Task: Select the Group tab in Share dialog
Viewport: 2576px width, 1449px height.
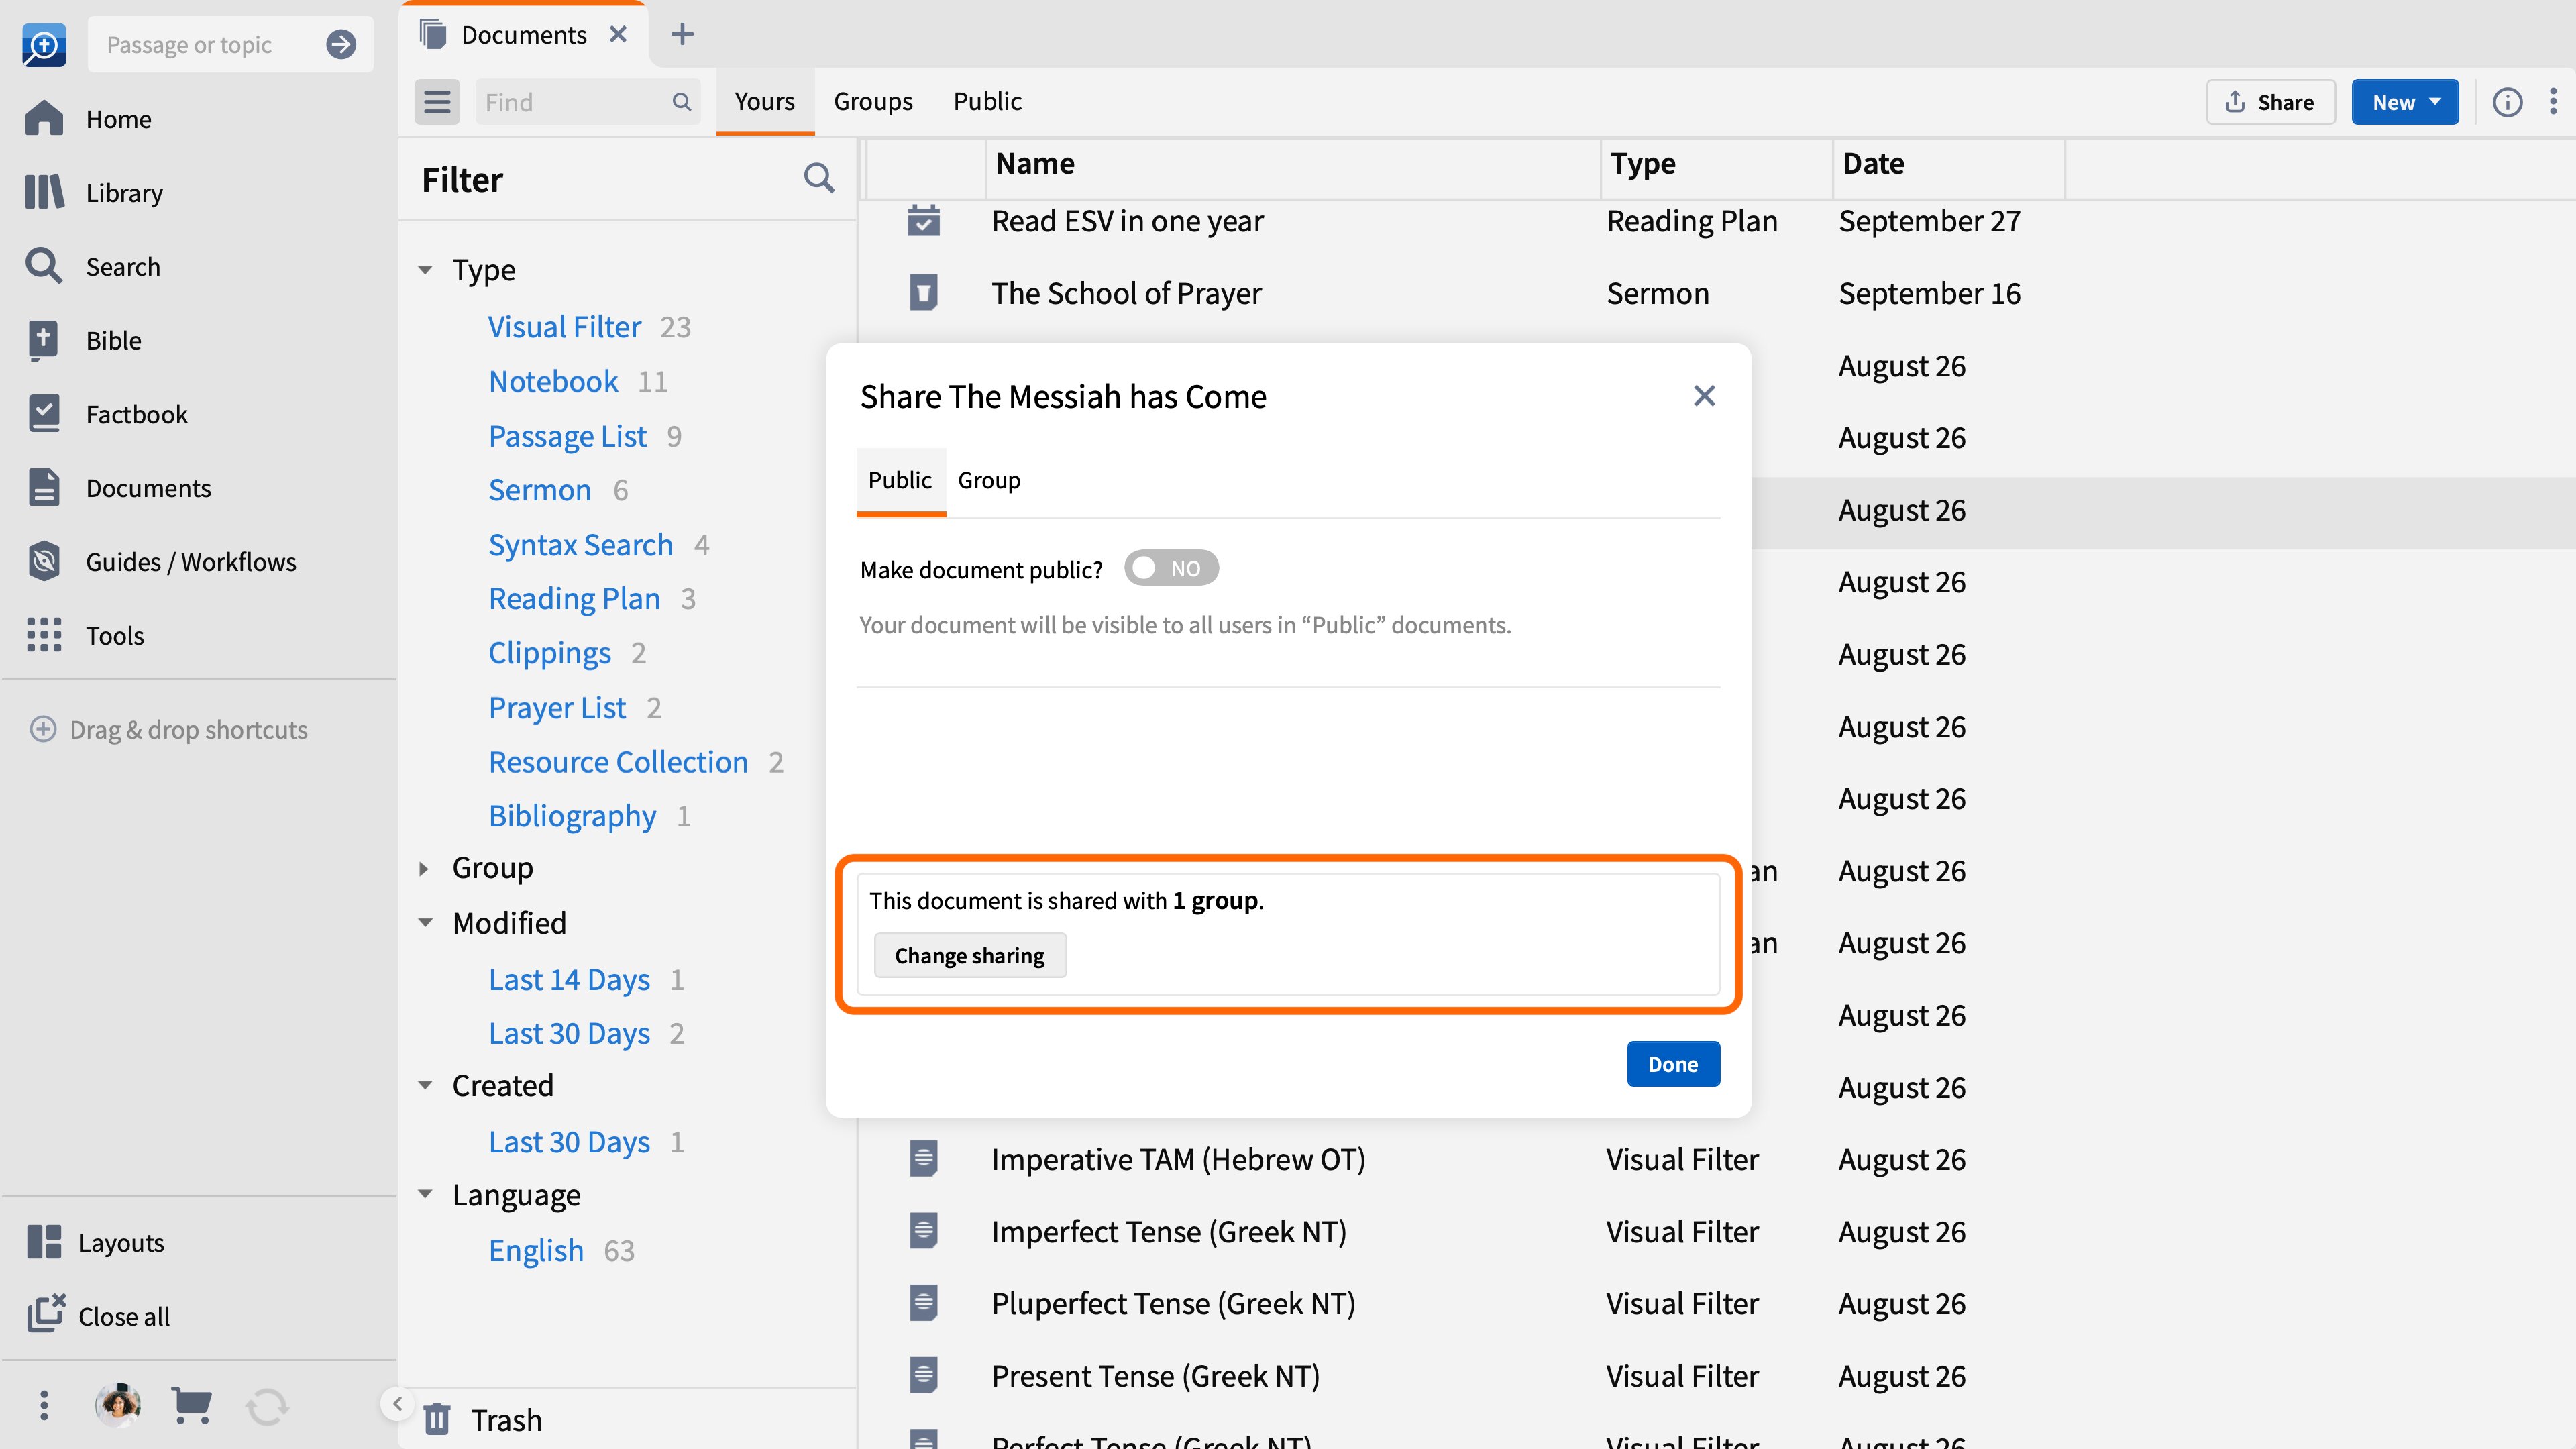Action: pos(989,481)
